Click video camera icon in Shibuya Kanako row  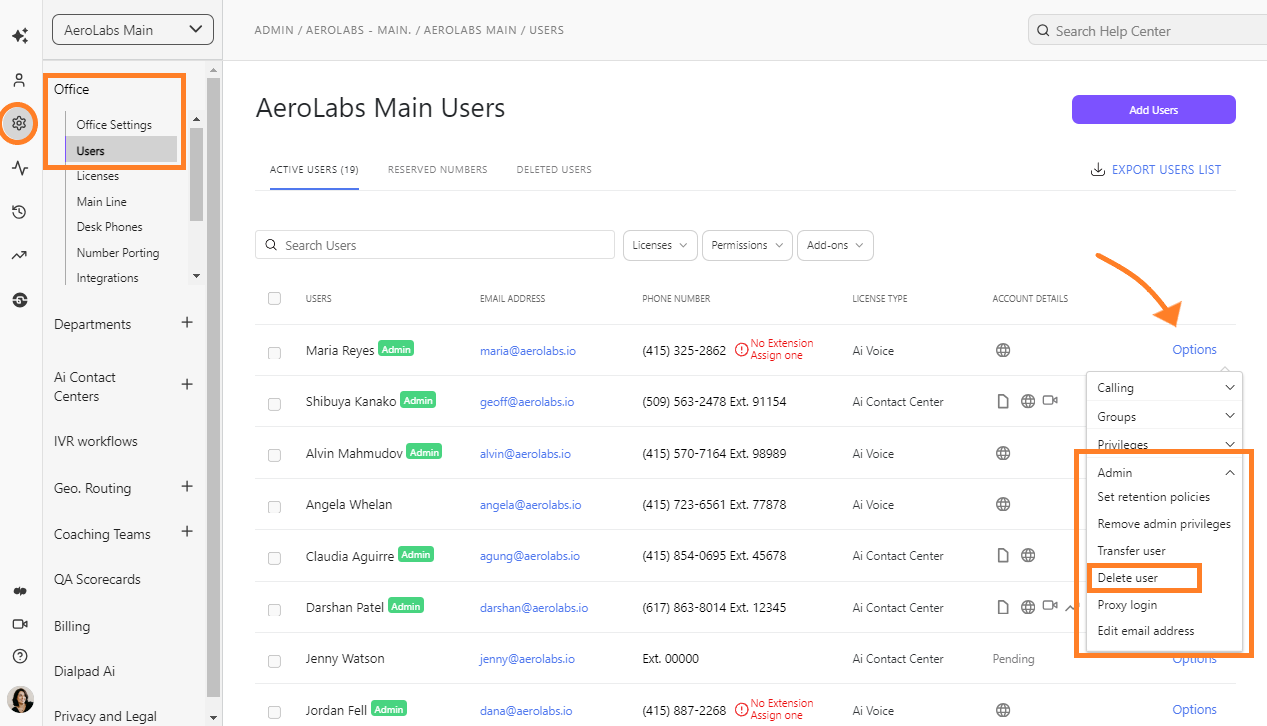click(1050, 400)
